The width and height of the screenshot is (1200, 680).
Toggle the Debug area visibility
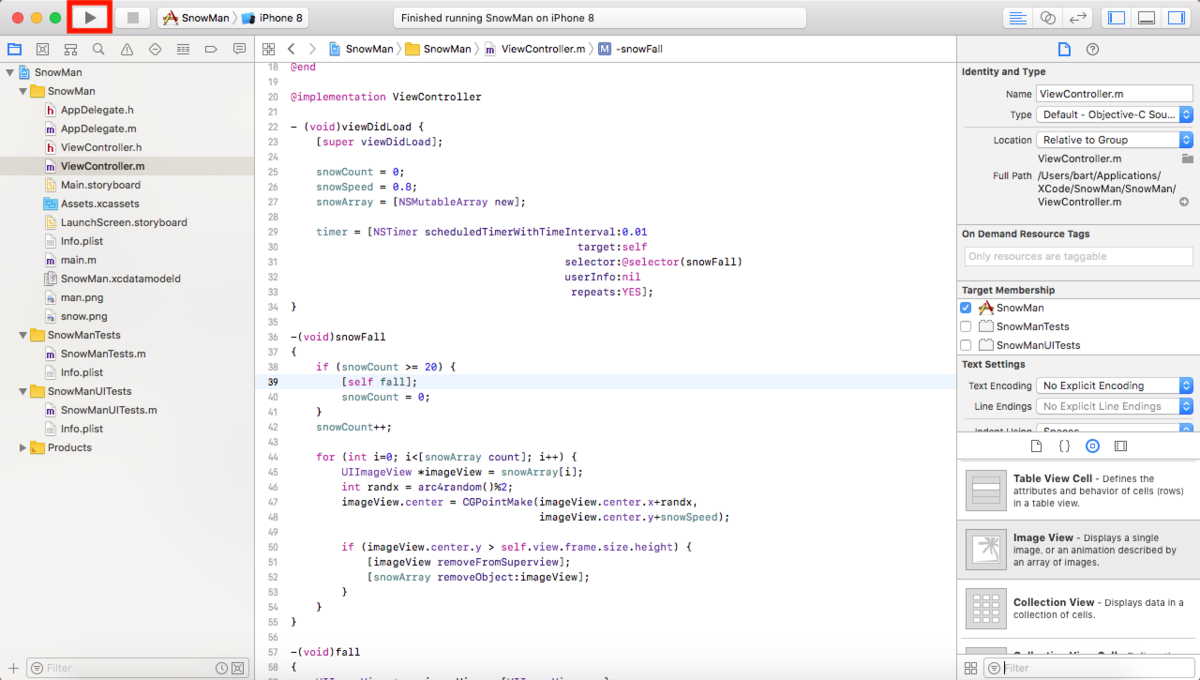(1147, 18)
